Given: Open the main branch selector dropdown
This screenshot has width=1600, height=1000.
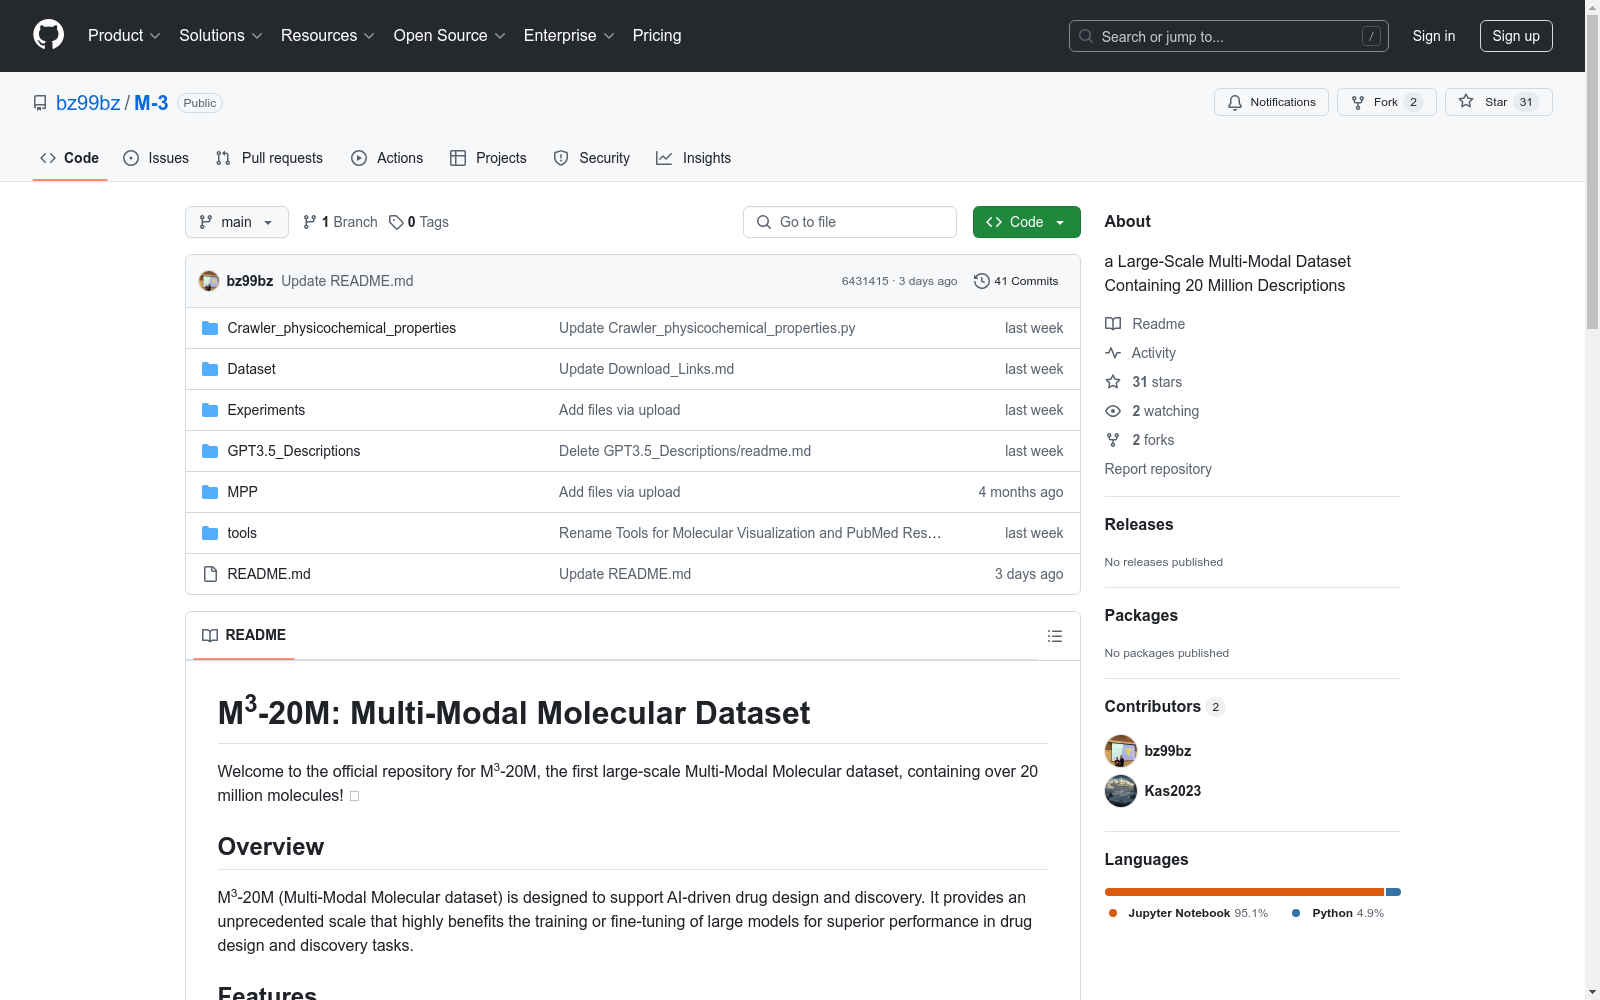Looking at the screenshot, I should pyautogui.click(x=237, y=222).
